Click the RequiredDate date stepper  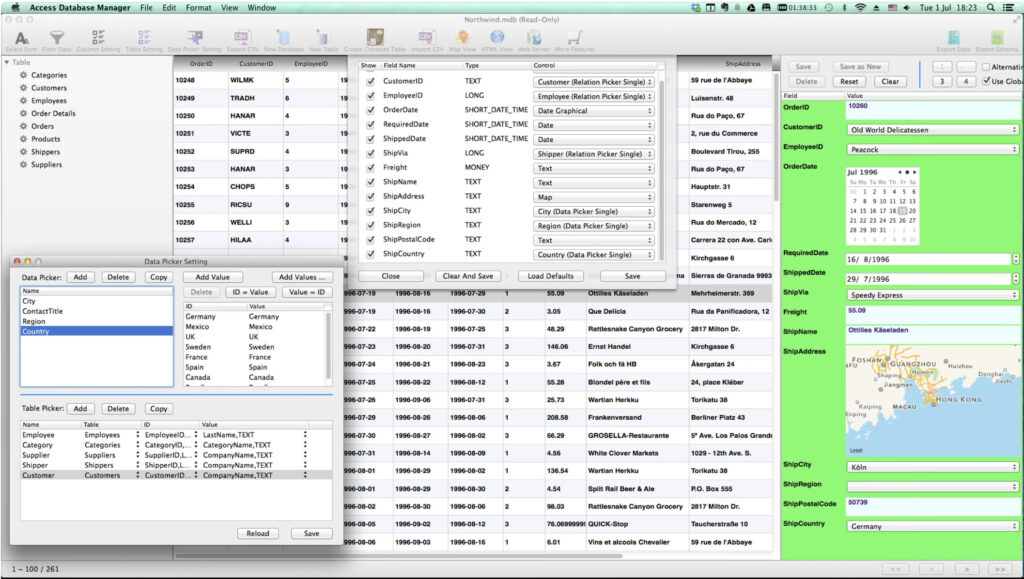tap(1016, 259)
